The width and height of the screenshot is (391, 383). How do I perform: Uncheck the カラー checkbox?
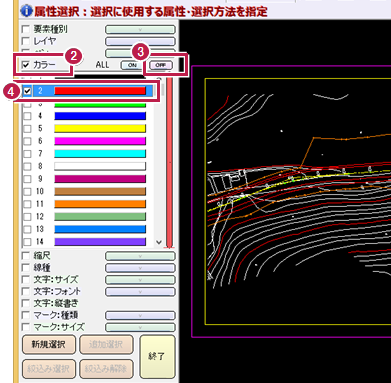click(x=25, y=65)
